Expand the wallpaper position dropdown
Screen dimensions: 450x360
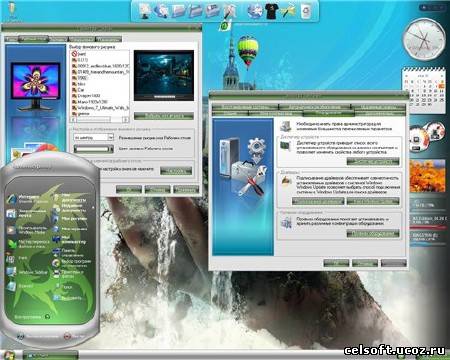coord(110,137)
